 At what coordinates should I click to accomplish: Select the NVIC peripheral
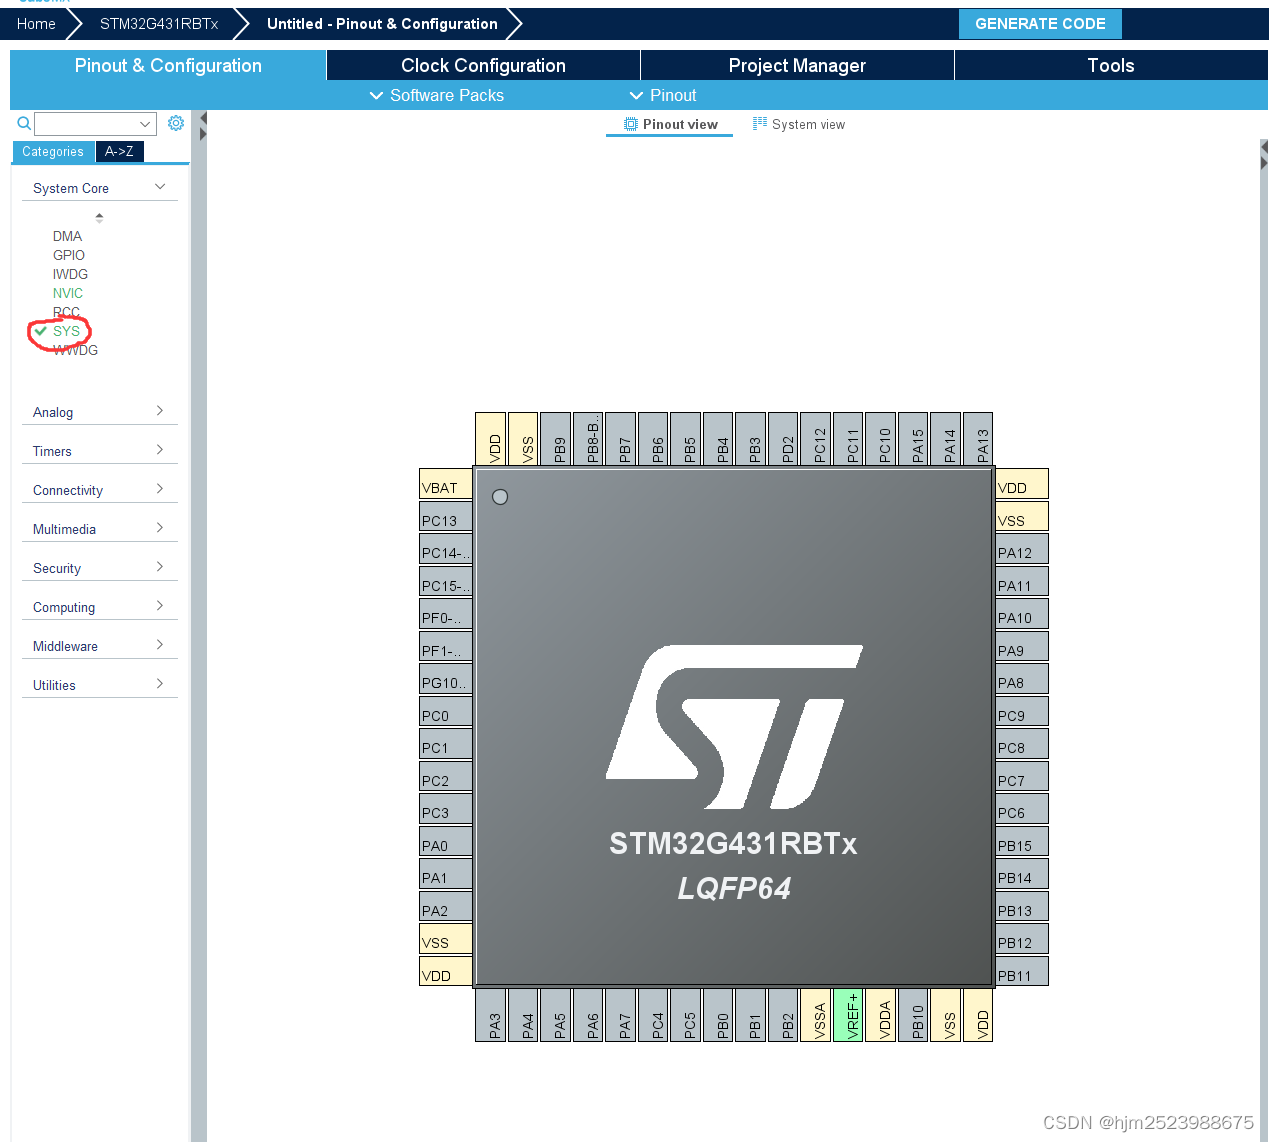click(x=67, y=293)
